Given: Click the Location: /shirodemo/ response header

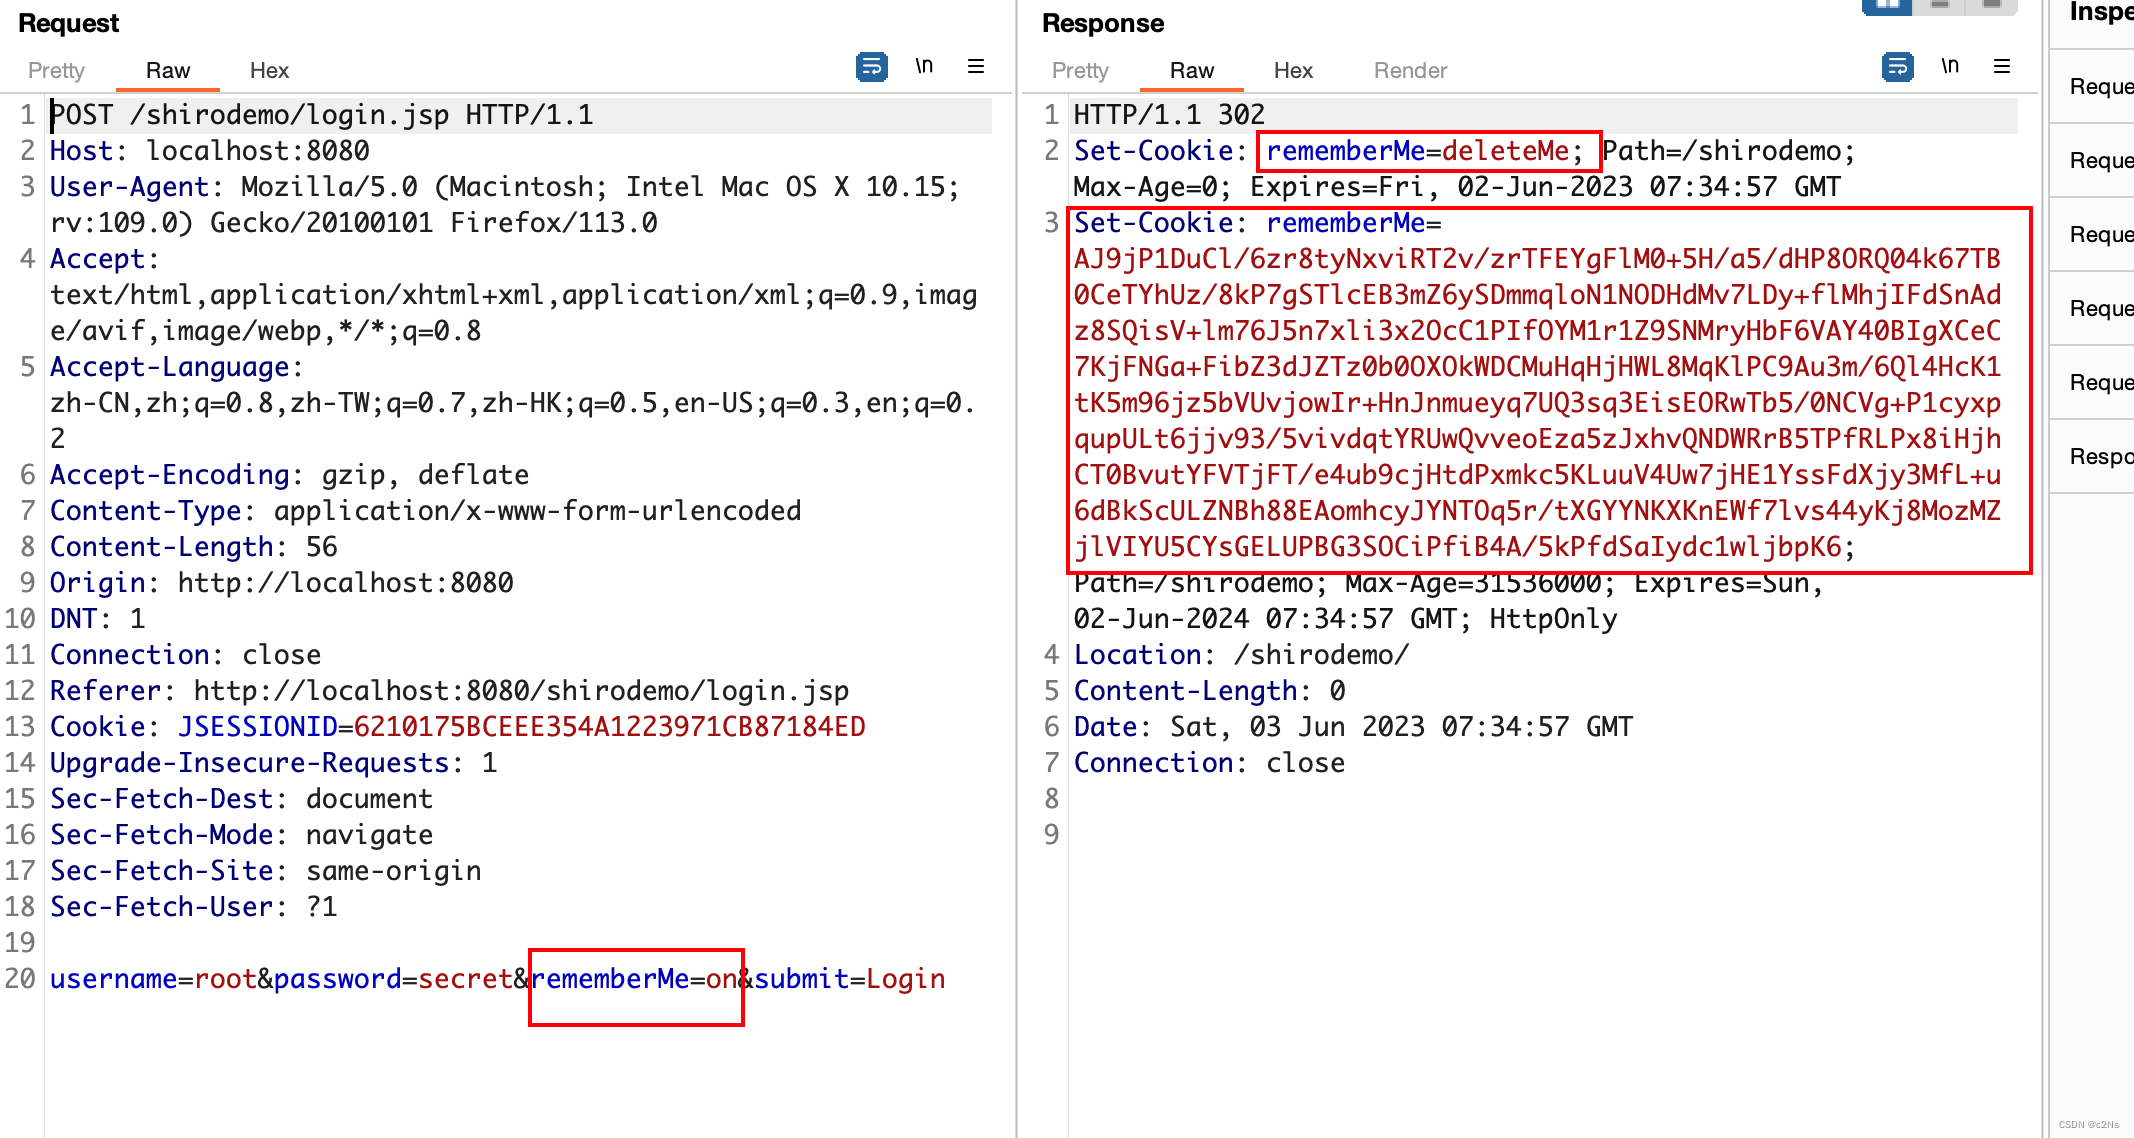Looking at the screenshot, I should [x=1242, y=655].
